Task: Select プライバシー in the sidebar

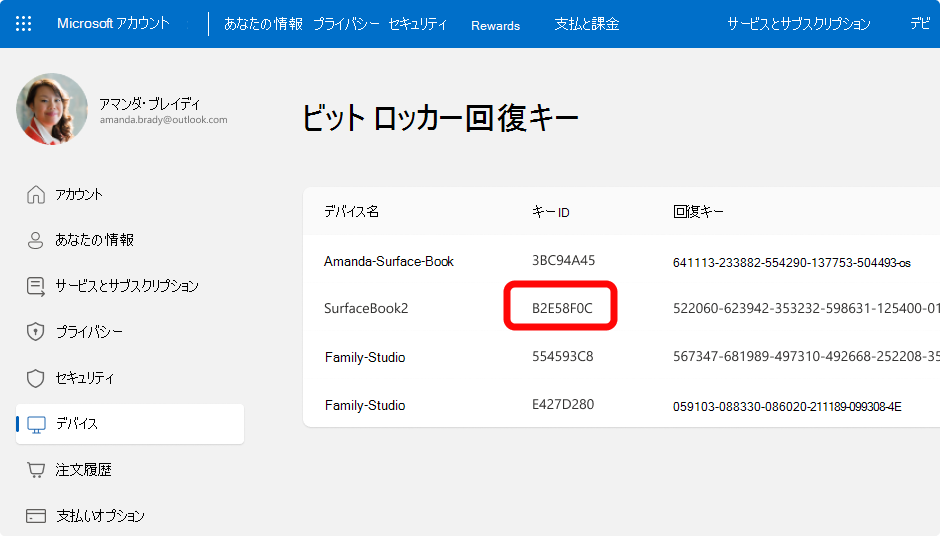Action: pyautogui.click(x=89, y=332)
